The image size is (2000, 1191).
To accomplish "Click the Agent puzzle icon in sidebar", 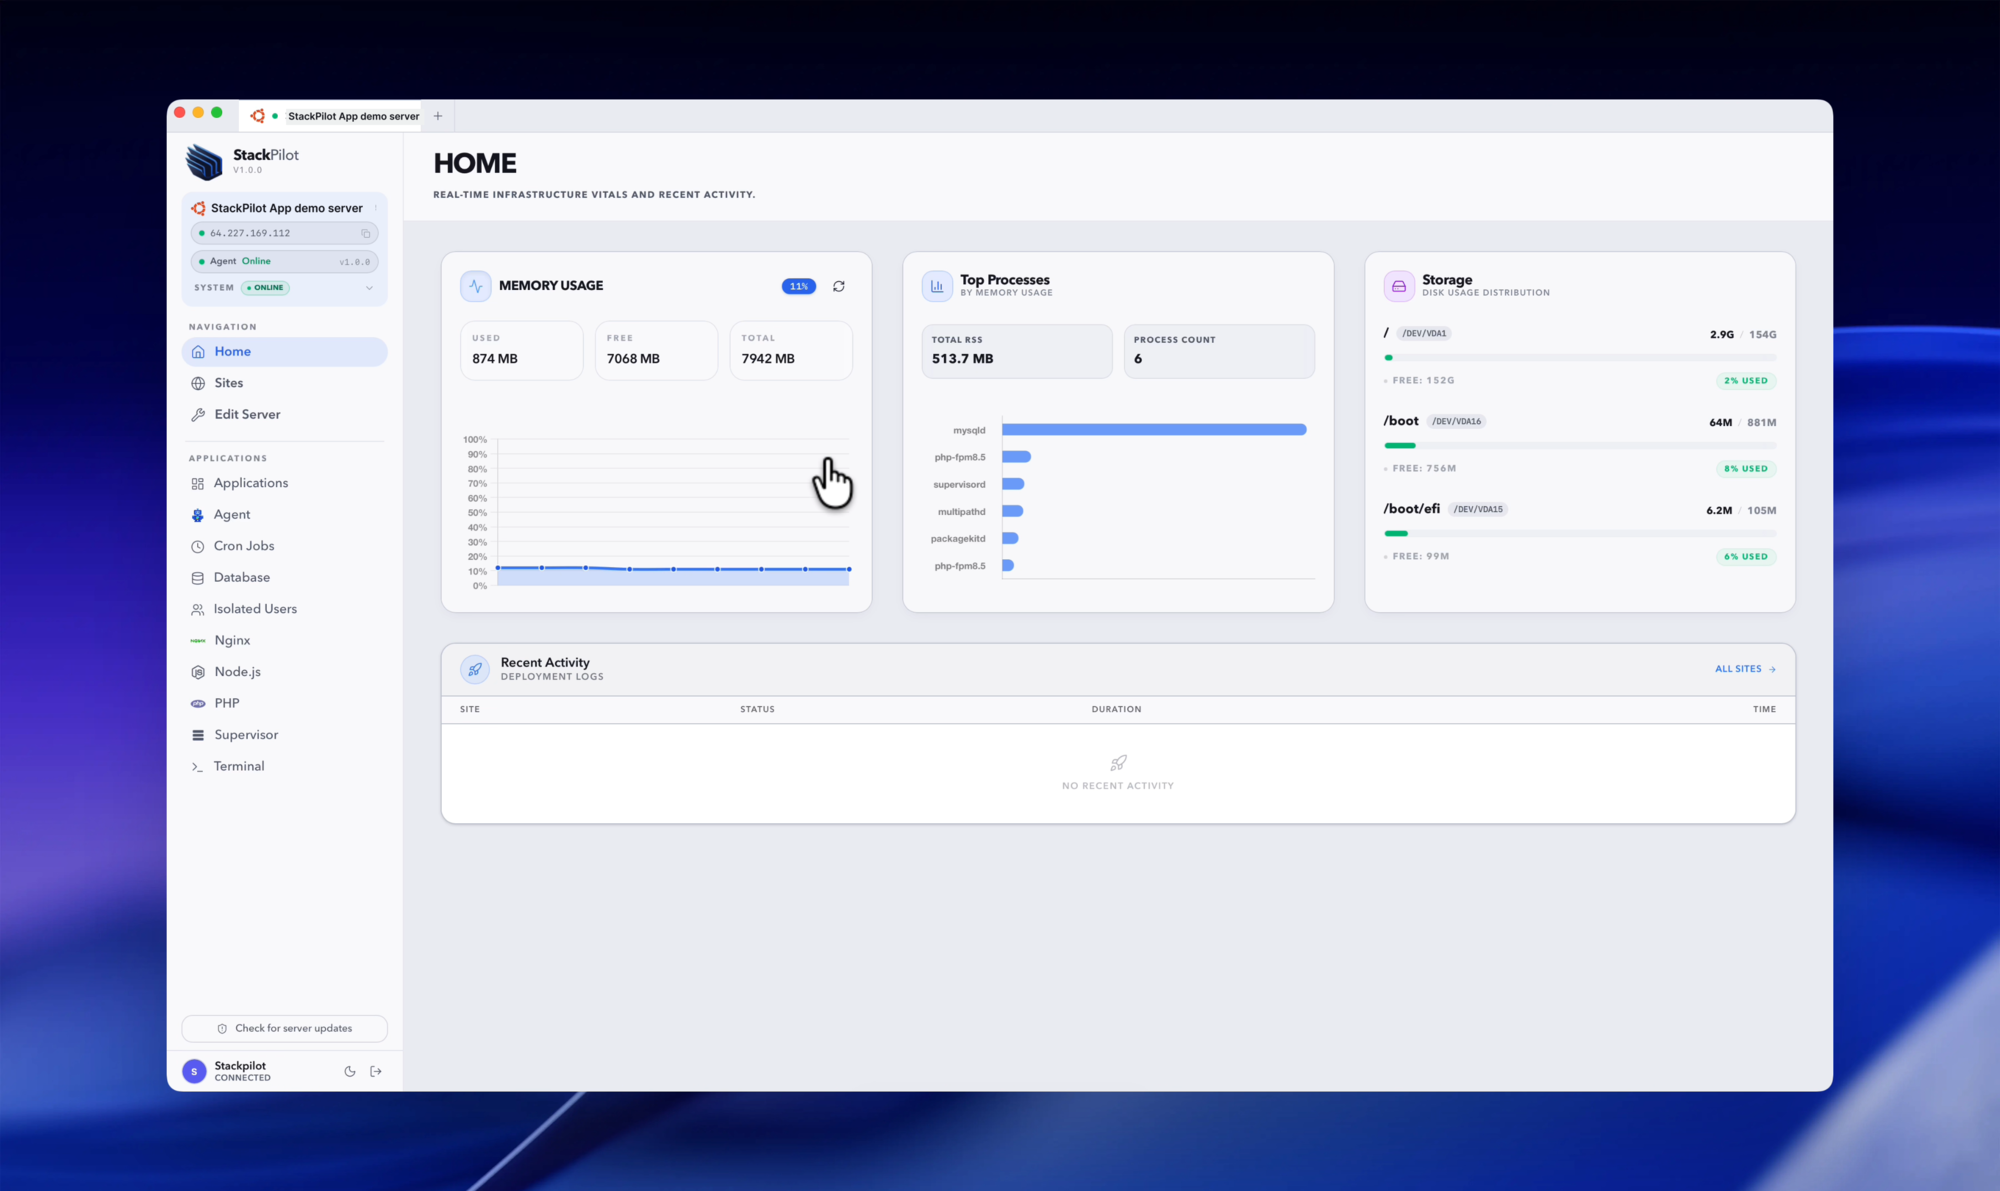I will click(198, 515).
